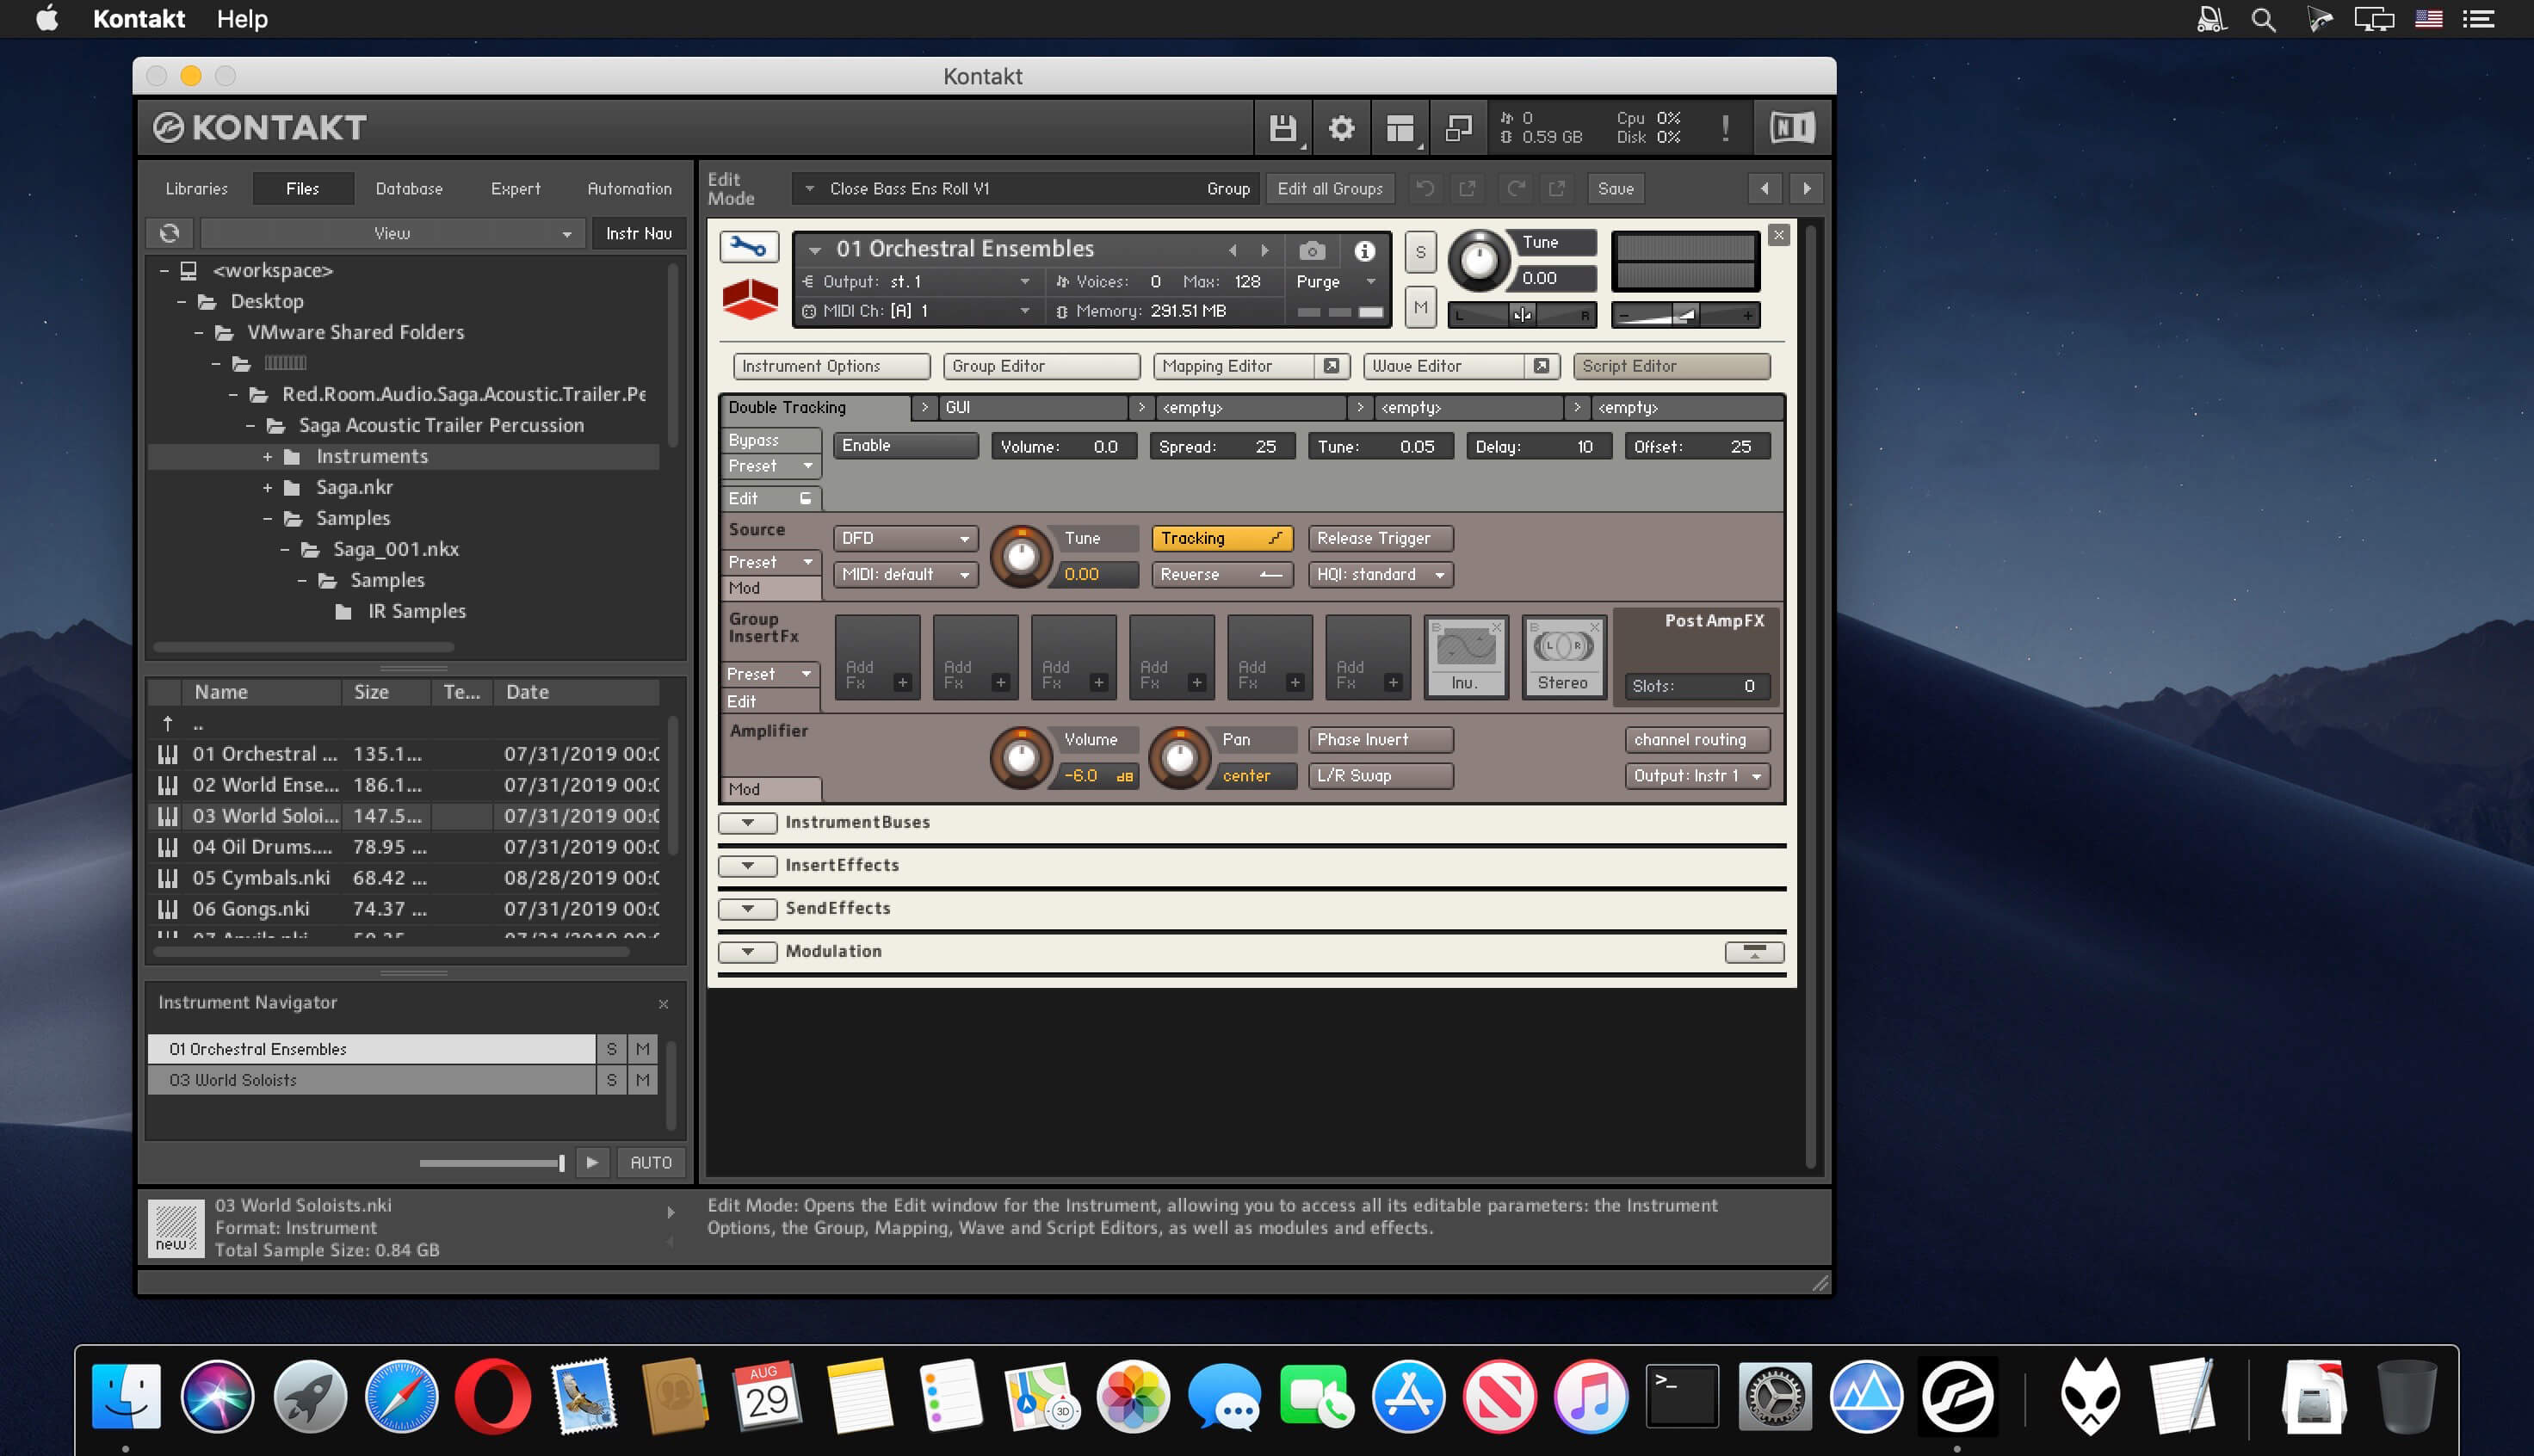Image resolution: width=2534 pixels, height=1456 pixels.
Task: Close the Instrument Navigator pane
Action: pyautogui.click(x=663, y=1003)
